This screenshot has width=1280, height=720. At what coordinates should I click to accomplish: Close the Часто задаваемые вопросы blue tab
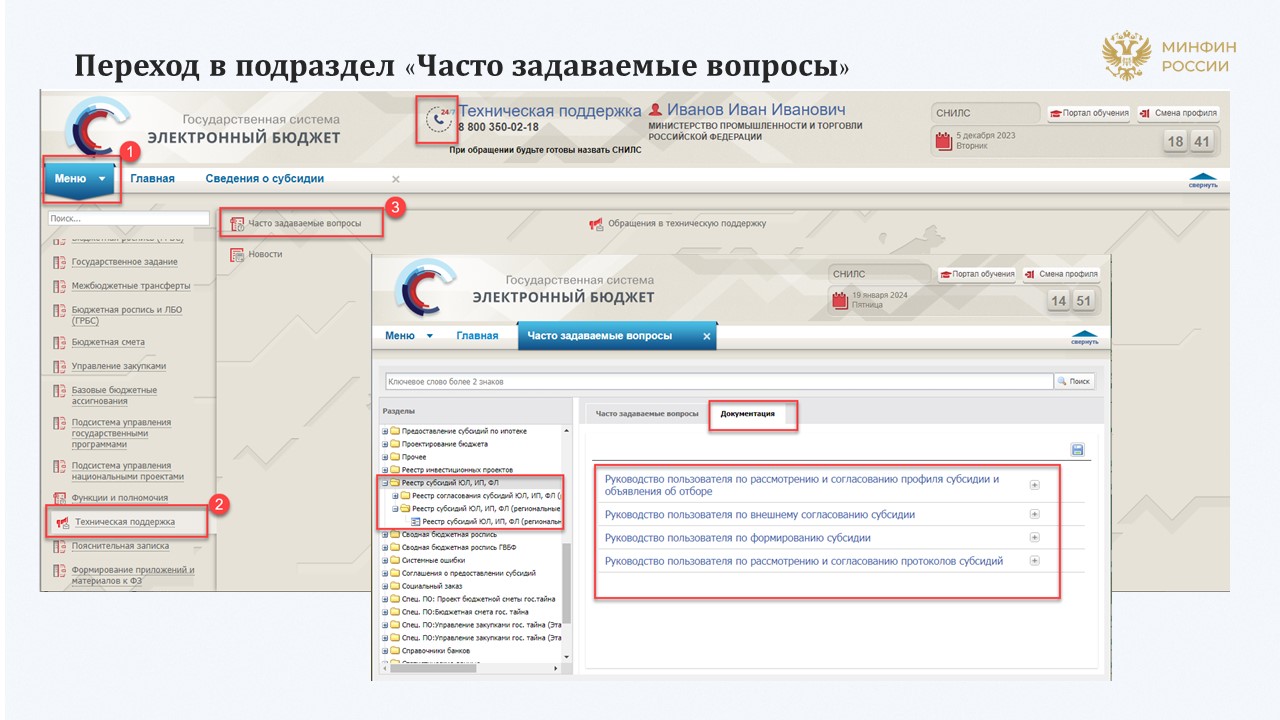point(706,336)
